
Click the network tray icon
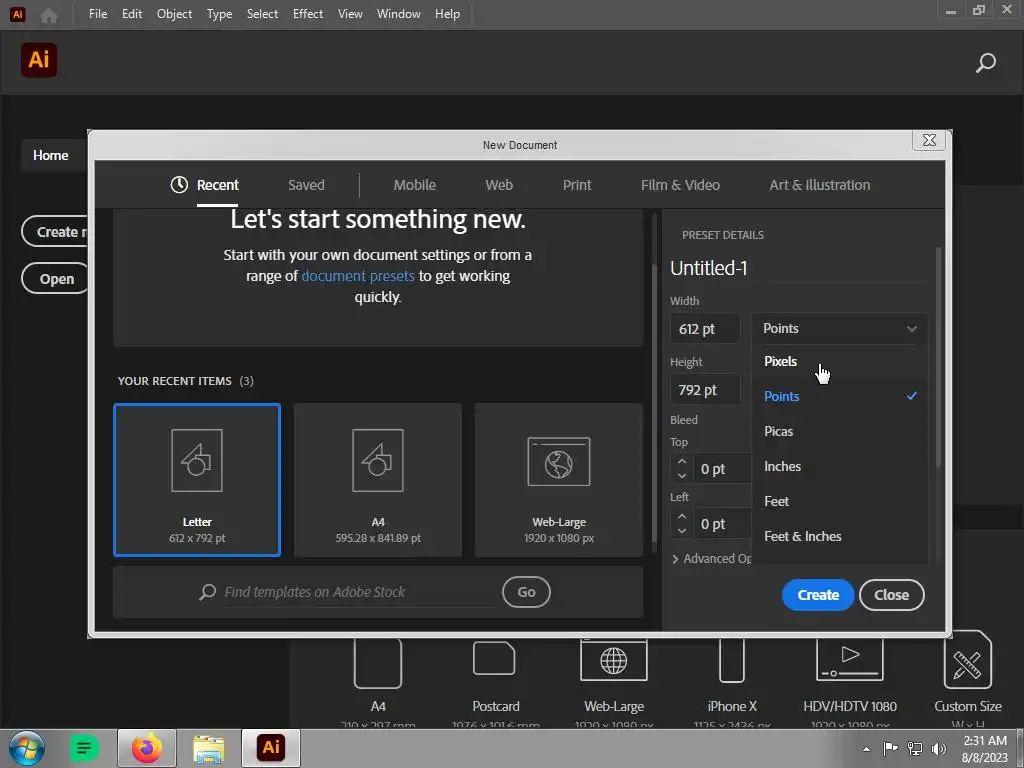(915, 748)
